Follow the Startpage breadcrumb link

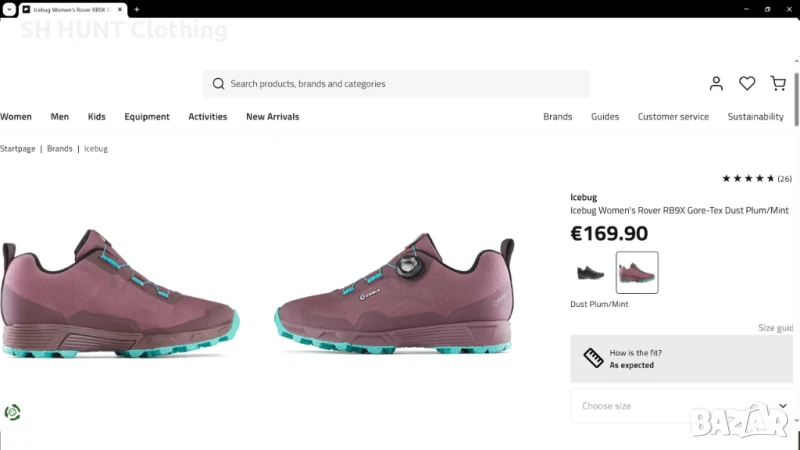click(x=17, y=149)
